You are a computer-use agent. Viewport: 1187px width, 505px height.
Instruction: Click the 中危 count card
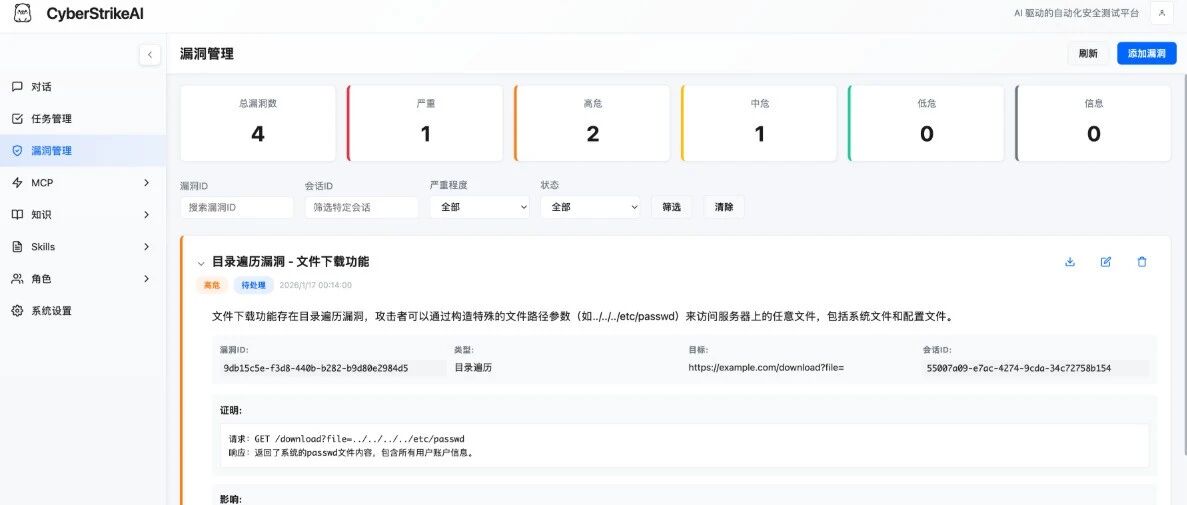[x=759, y=123]
